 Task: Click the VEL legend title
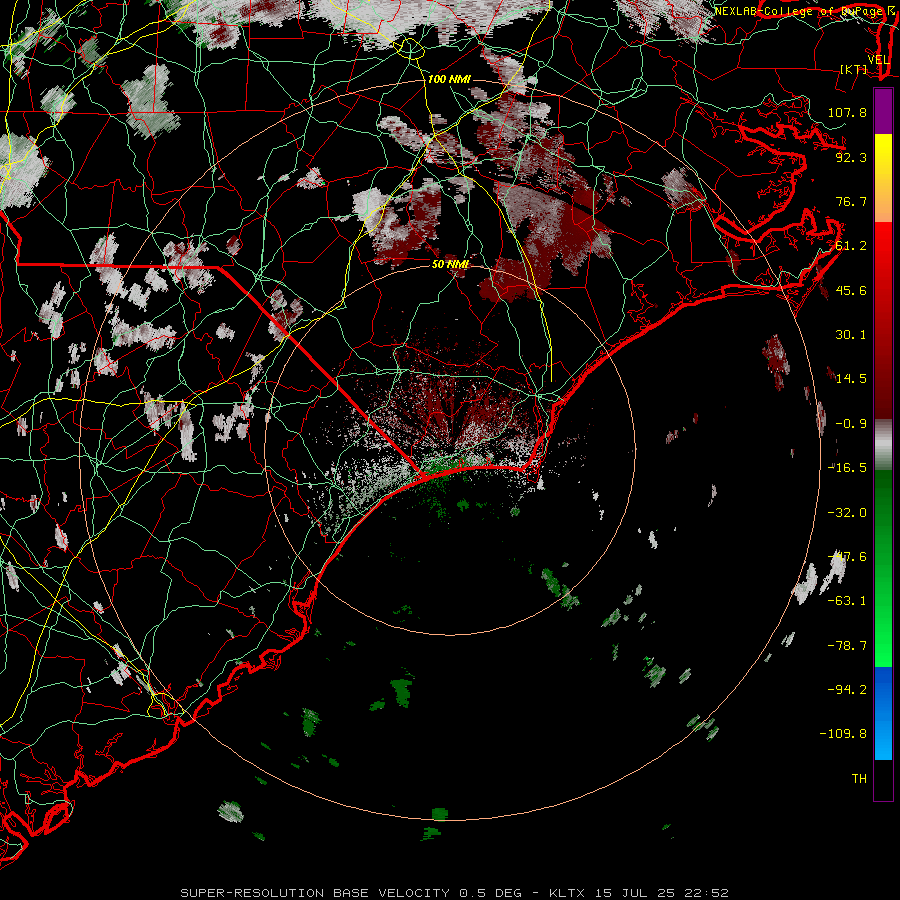(x=878, y=60)
